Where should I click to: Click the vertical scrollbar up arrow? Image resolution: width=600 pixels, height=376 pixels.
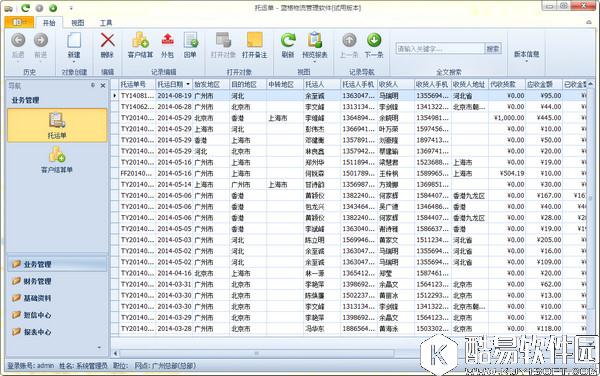click(x=590, y=83)
